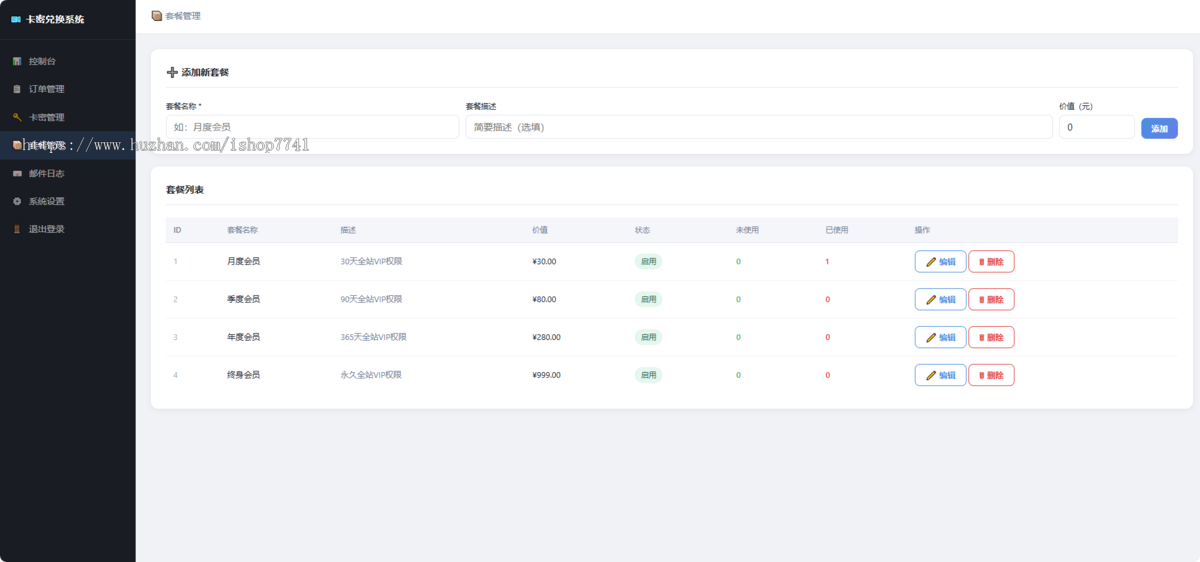
Task: Edit the 年度会员 package
Action: click(940, 337)
